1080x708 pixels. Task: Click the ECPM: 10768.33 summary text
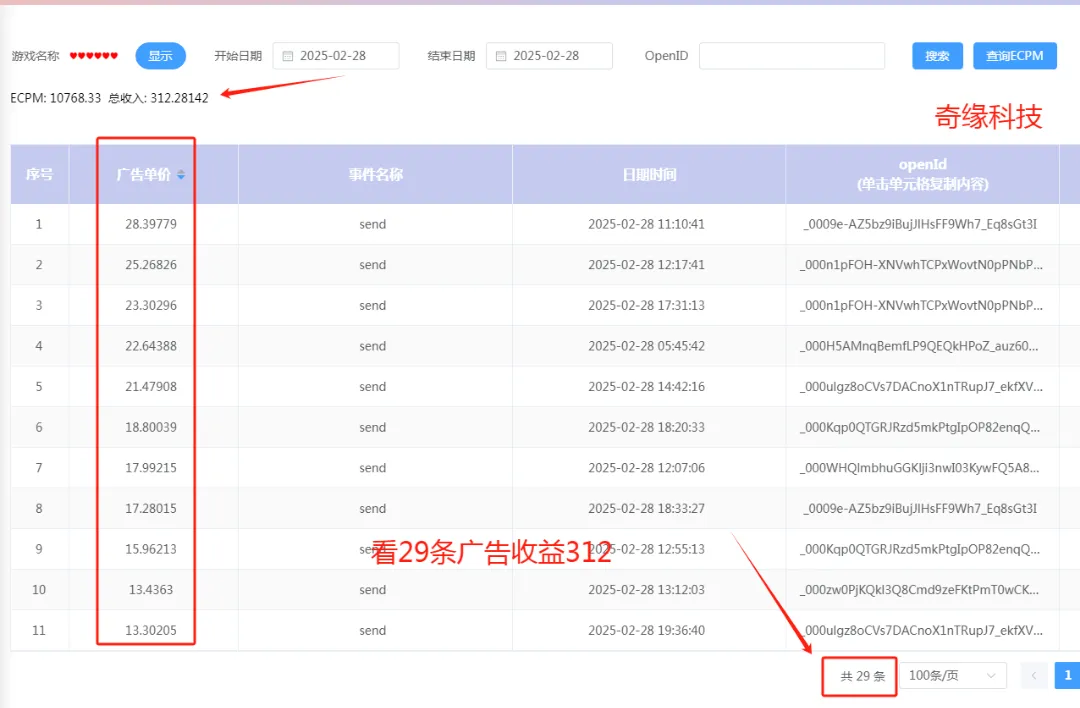point(56,98)
